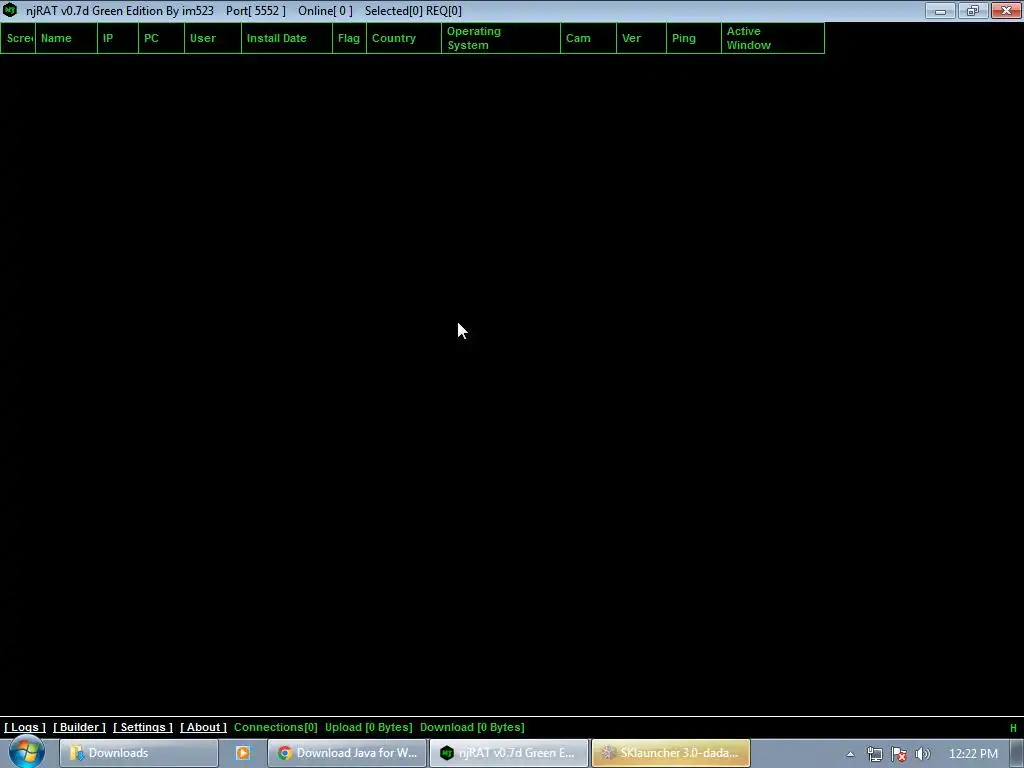Restore down the njRAT window

[x=972, y=10]
